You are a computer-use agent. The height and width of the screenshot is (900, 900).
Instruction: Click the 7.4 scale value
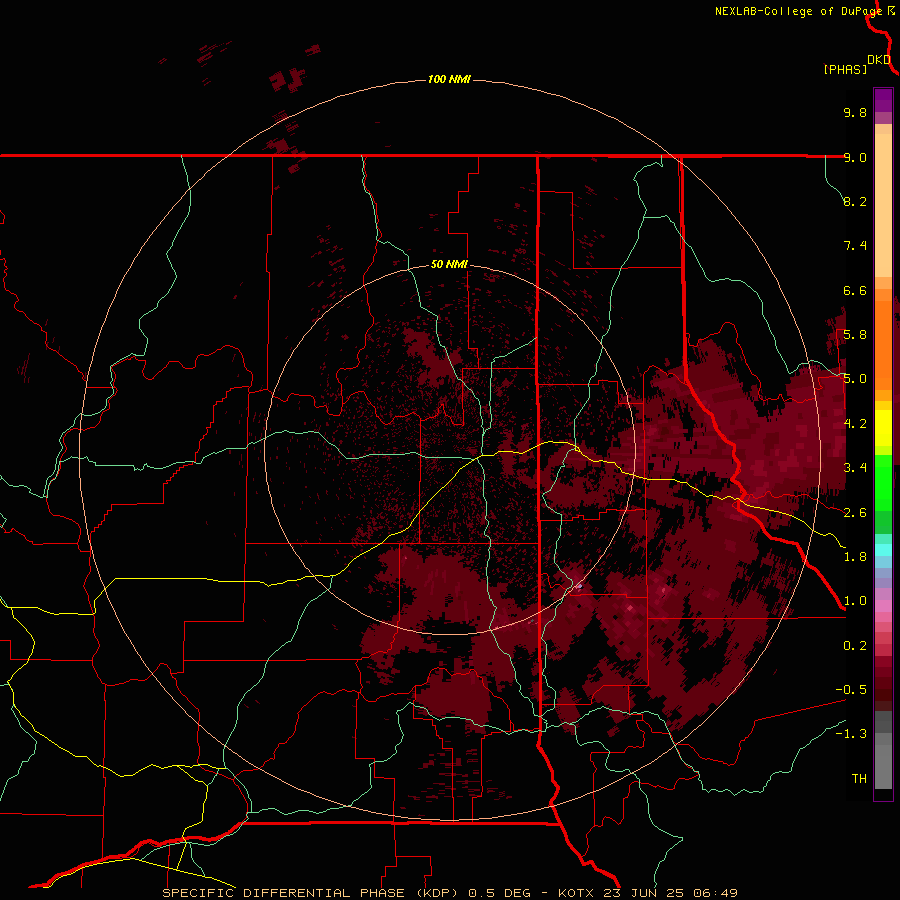[x=855, y=246]
